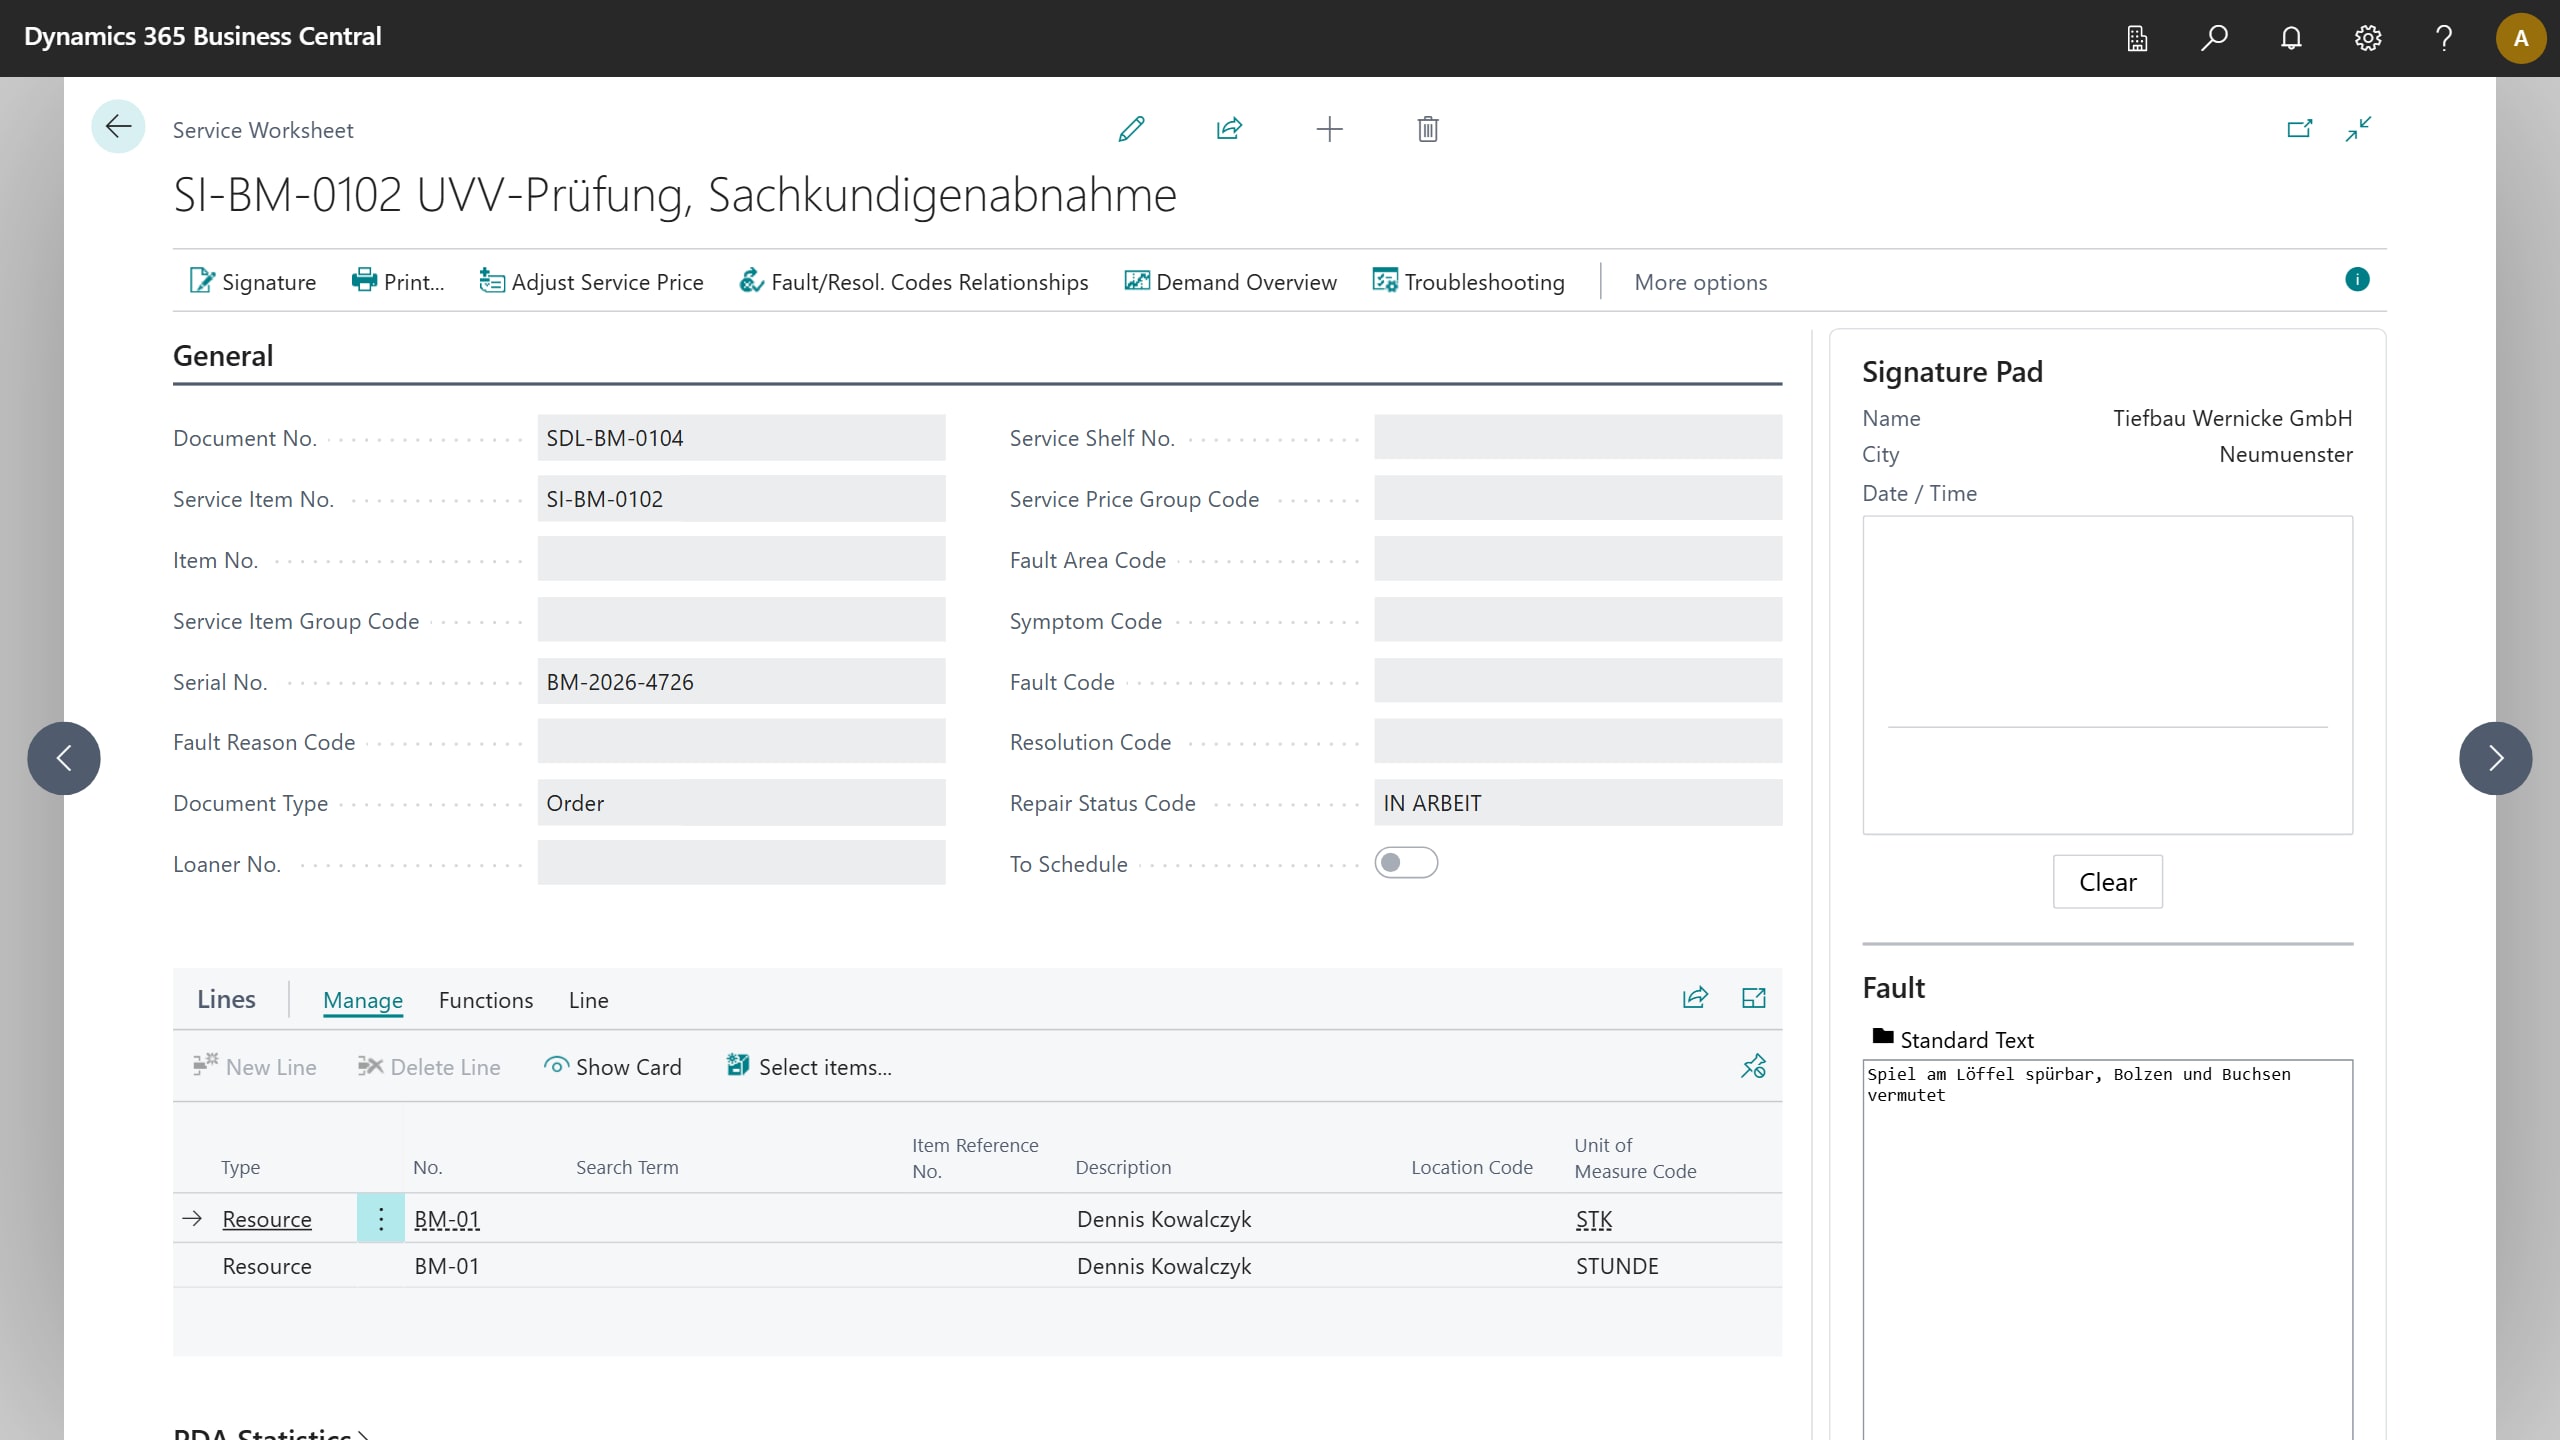Open Signature action
The image size is (2560, 1440).
pos(253,282)
